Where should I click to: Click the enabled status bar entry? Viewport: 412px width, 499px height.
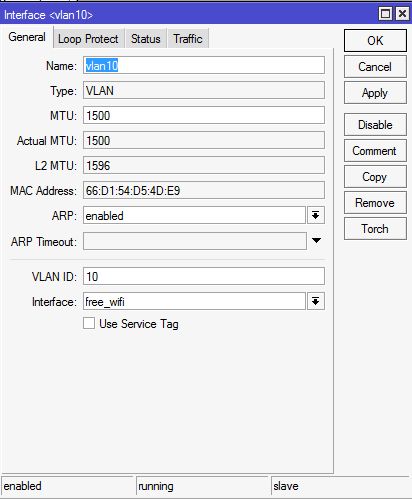point(67,486)
